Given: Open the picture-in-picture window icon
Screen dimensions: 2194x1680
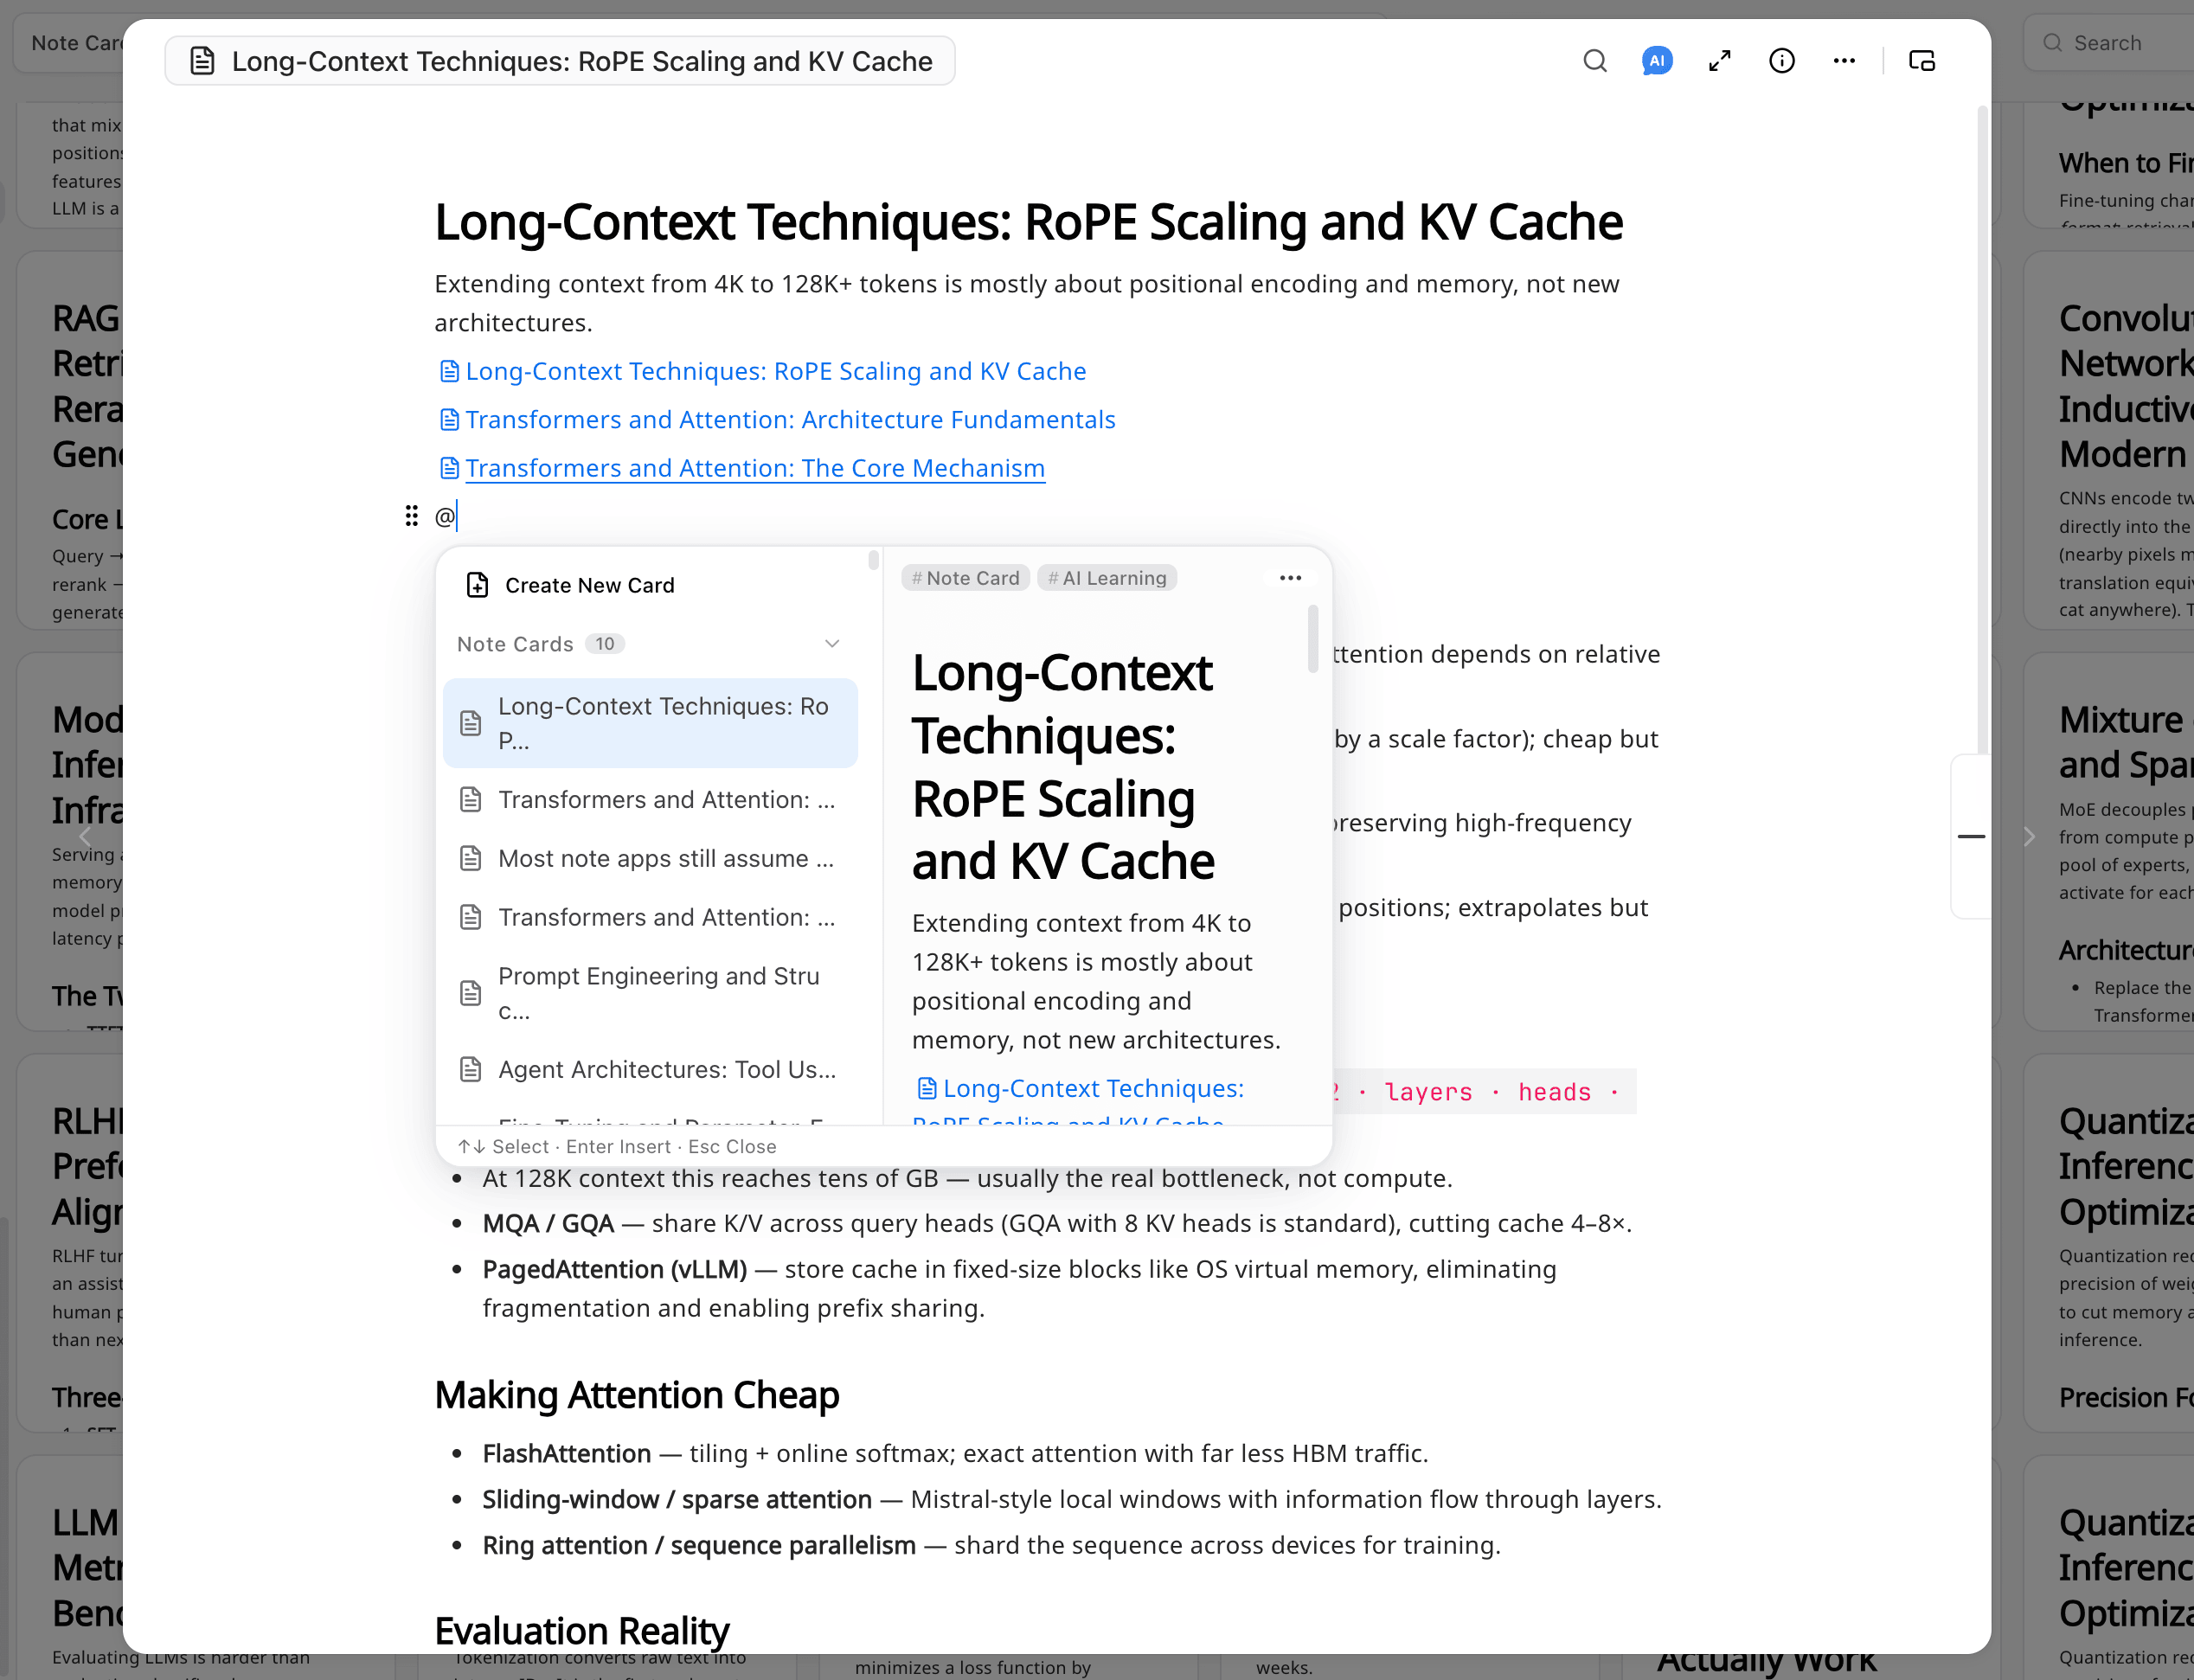Looking at the screenshot, I should pyautogui.click(x=1921, y=61).
